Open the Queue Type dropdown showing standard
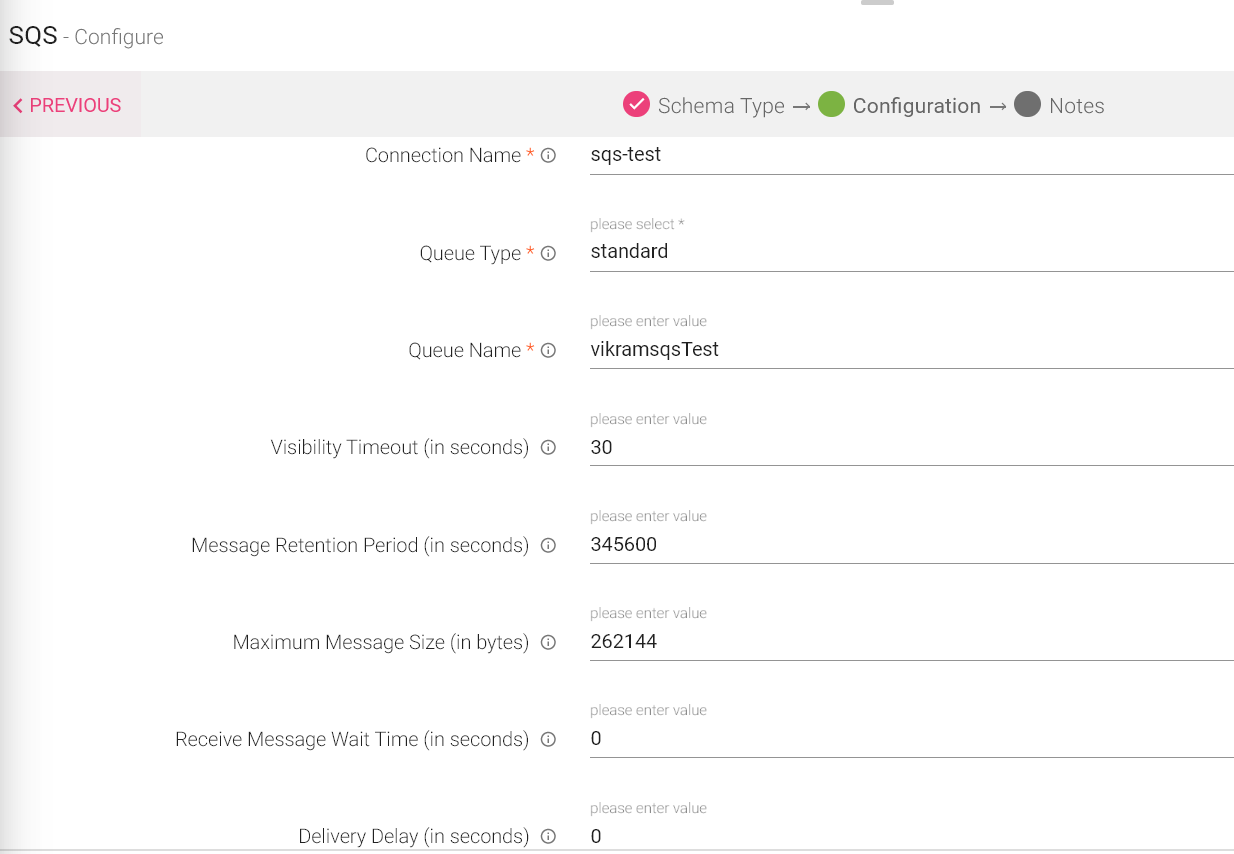Screen dimensions: 1234x854 pyautogui.click(x=910, y=252)
